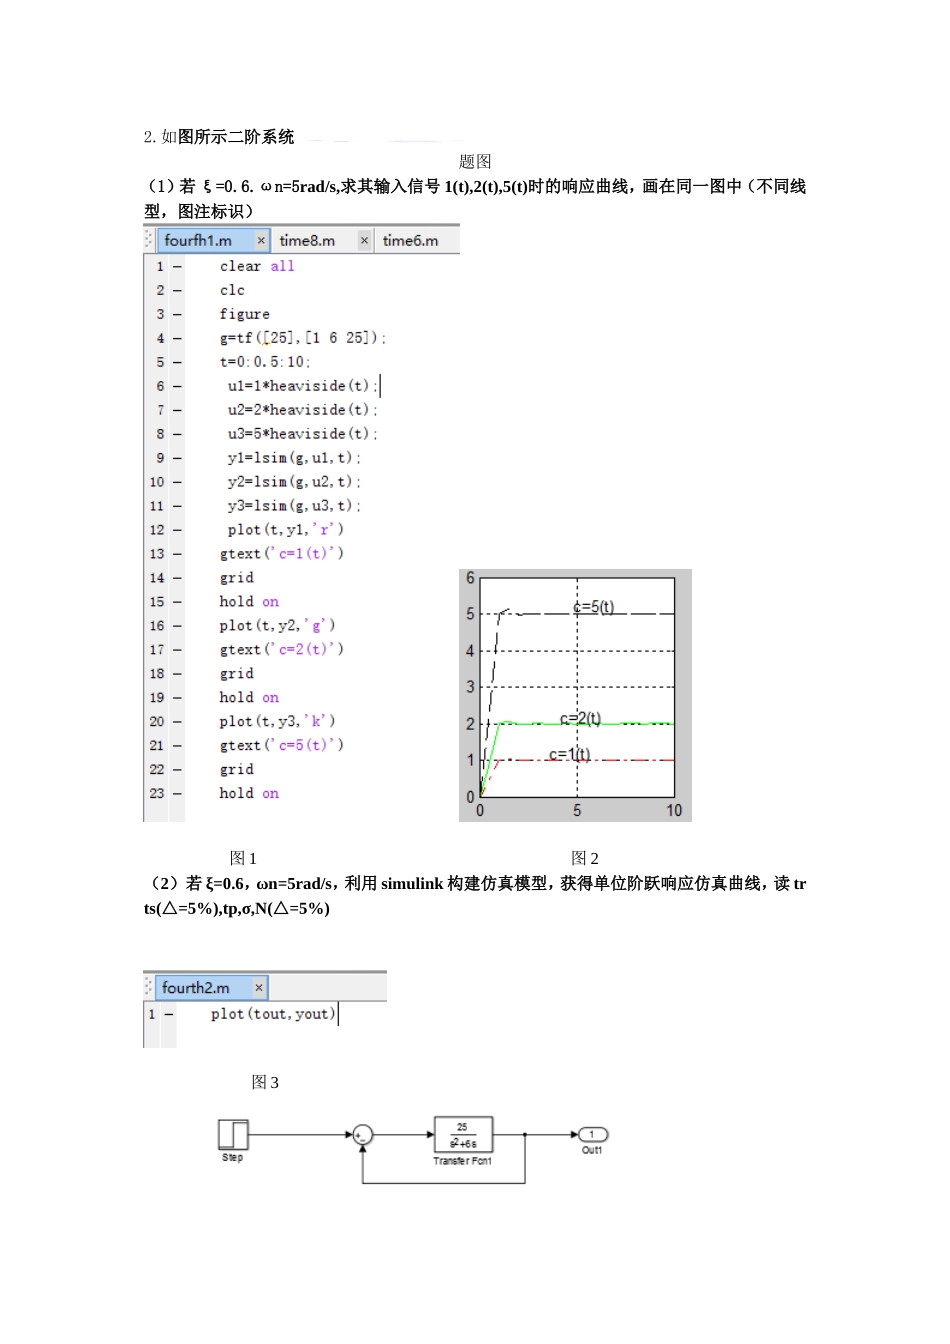
Task: Click line number 23 hold on
Action: click(249, 794)
